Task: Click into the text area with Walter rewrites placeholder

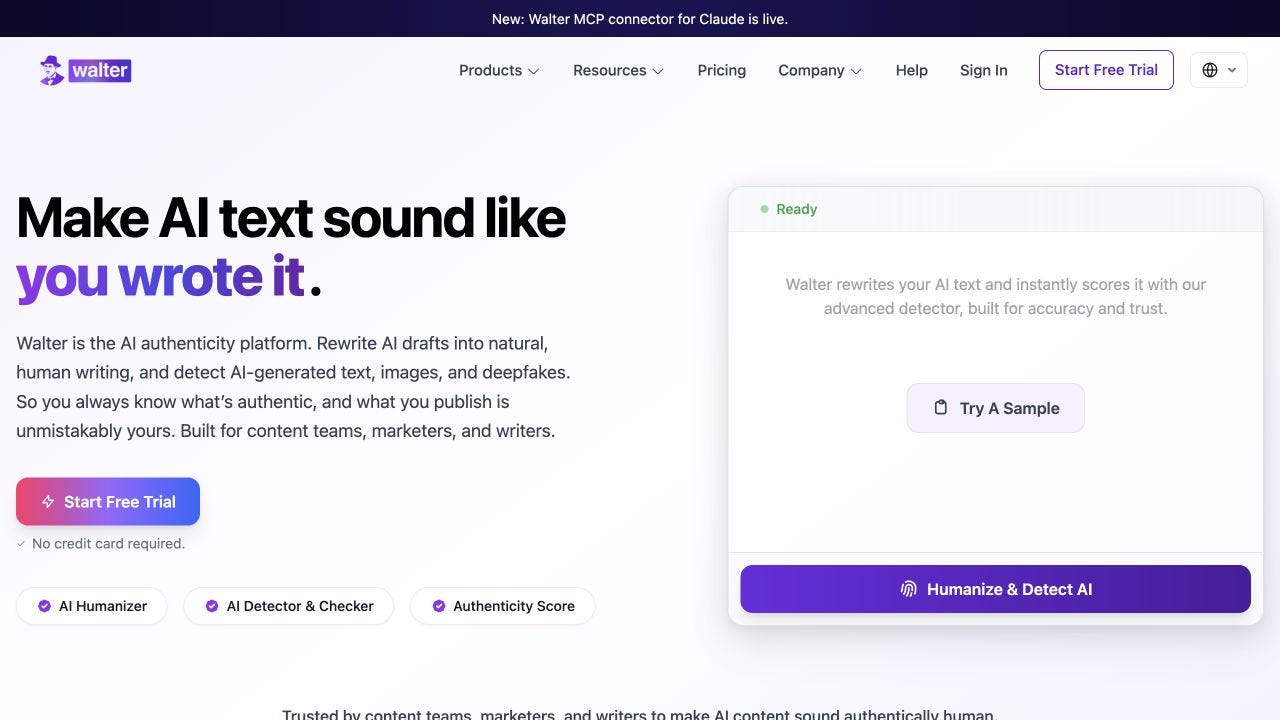Action: [995, 392]
